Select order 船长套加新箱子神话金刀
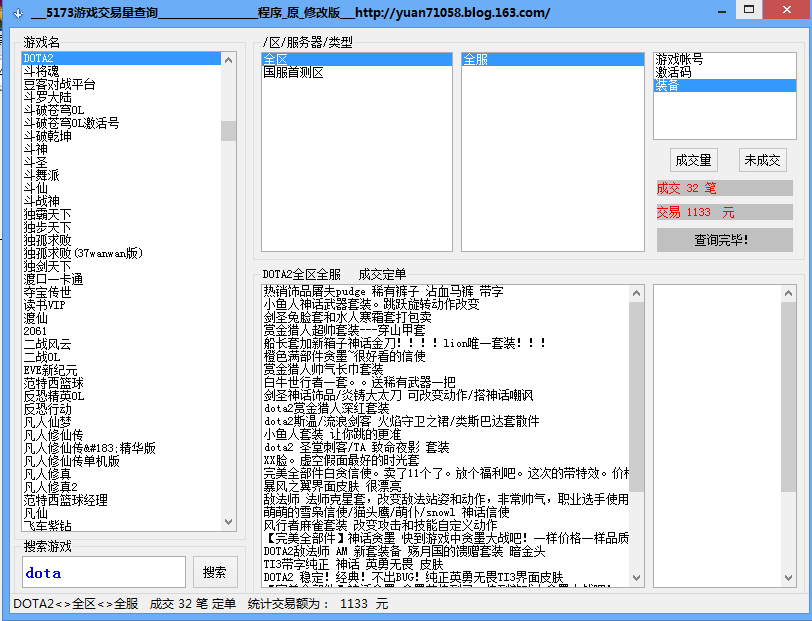 point(445,343)
